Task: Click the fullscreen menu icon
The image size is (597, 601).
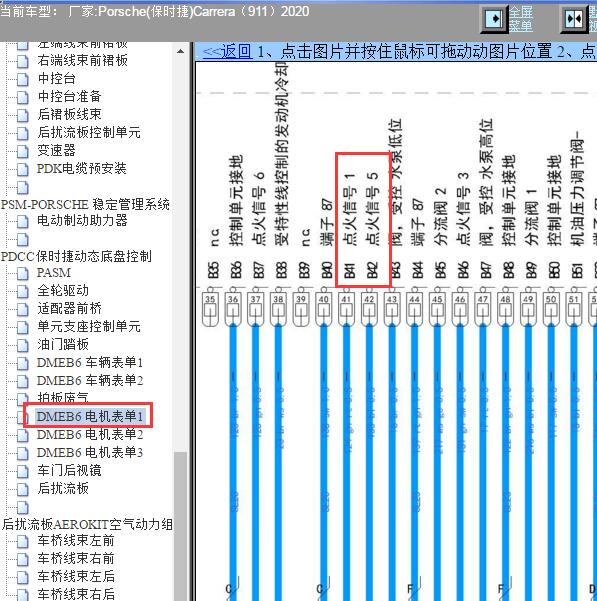Action: [494, 18]
